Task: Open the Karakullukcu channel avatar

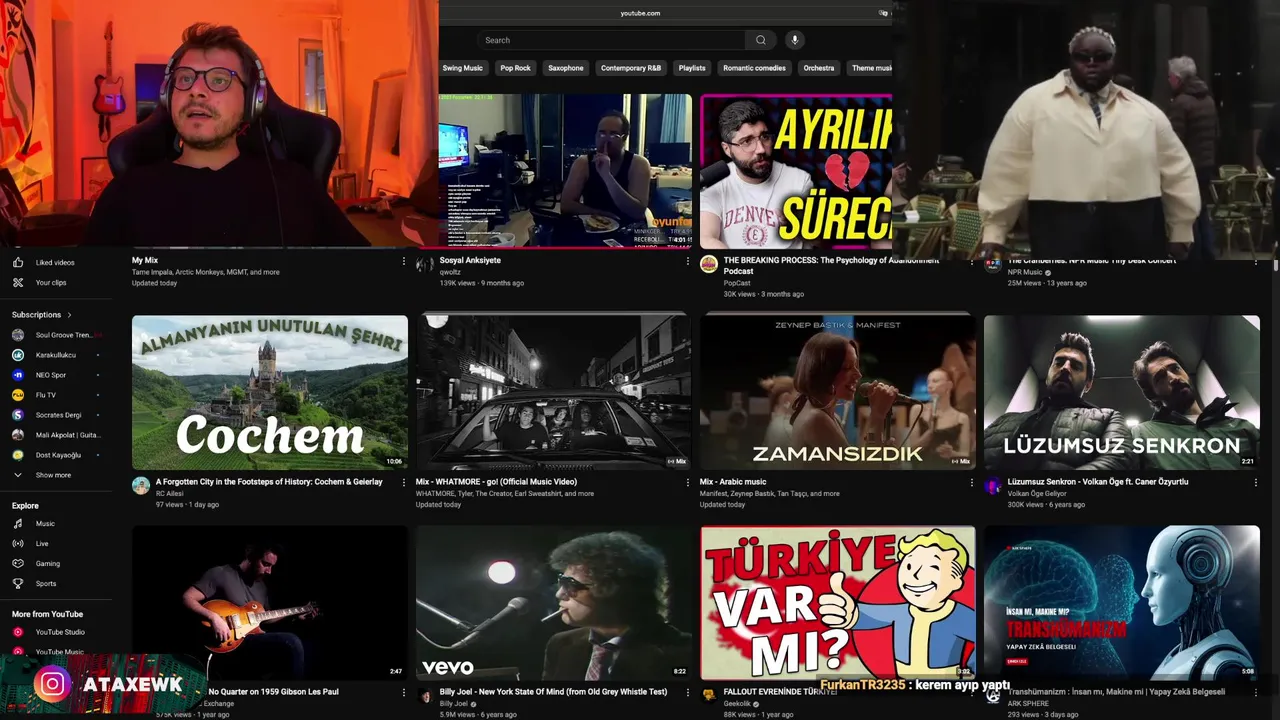Action: pyautogui.click(x=18, y=355)
